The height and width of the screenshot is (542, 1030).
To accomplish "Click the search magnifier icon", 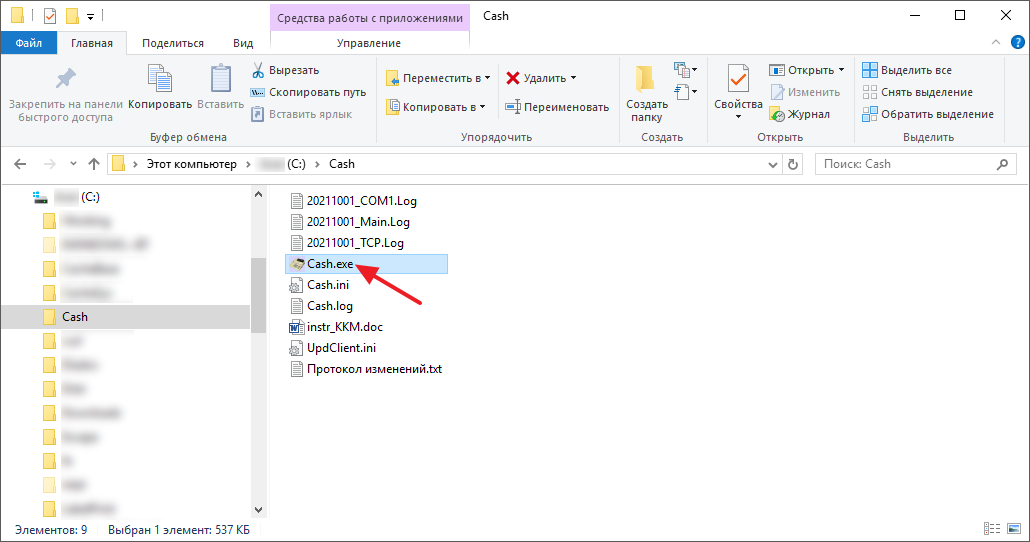I will (1002, 164).
